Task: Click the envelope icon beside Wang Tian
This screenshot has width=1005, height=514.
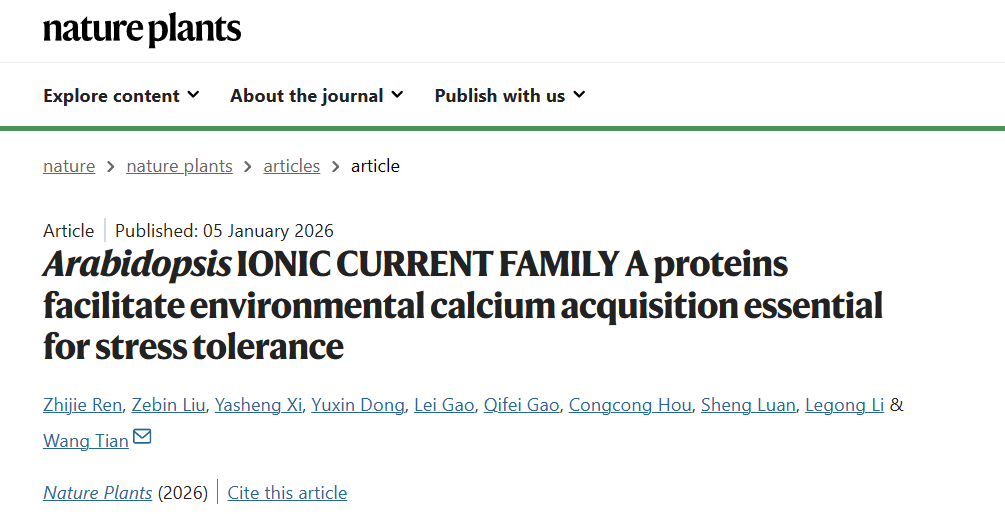Action: tap(142, 437)
